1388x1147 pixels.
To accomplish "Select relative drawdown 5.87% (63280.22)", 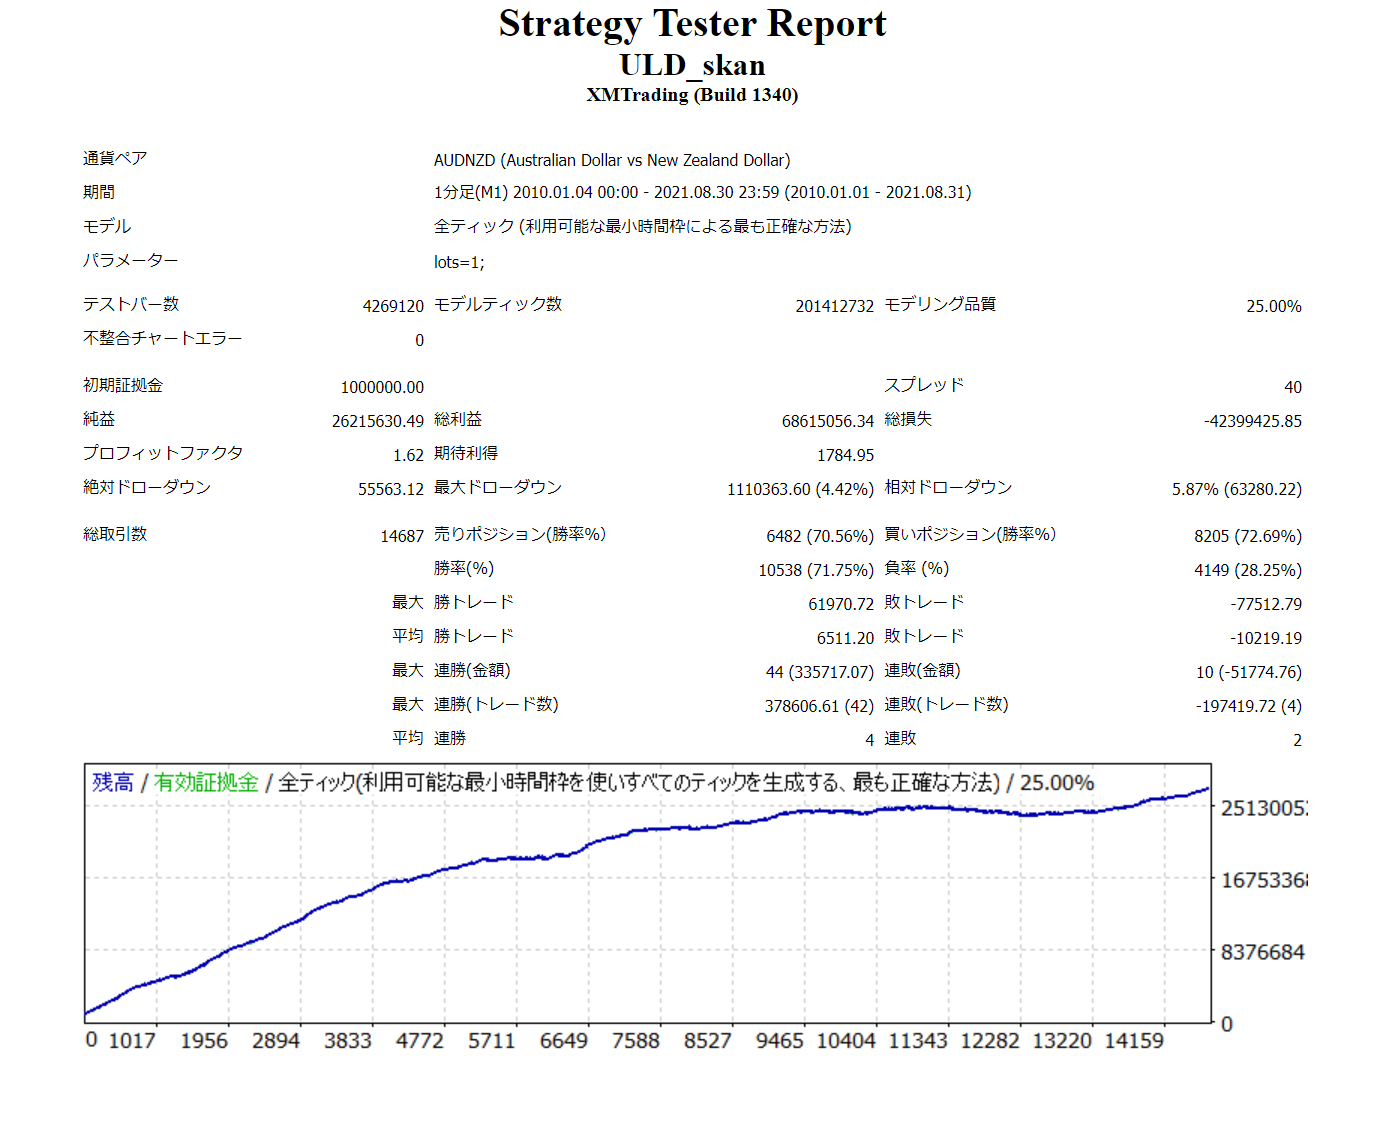I will (1236, 489).
